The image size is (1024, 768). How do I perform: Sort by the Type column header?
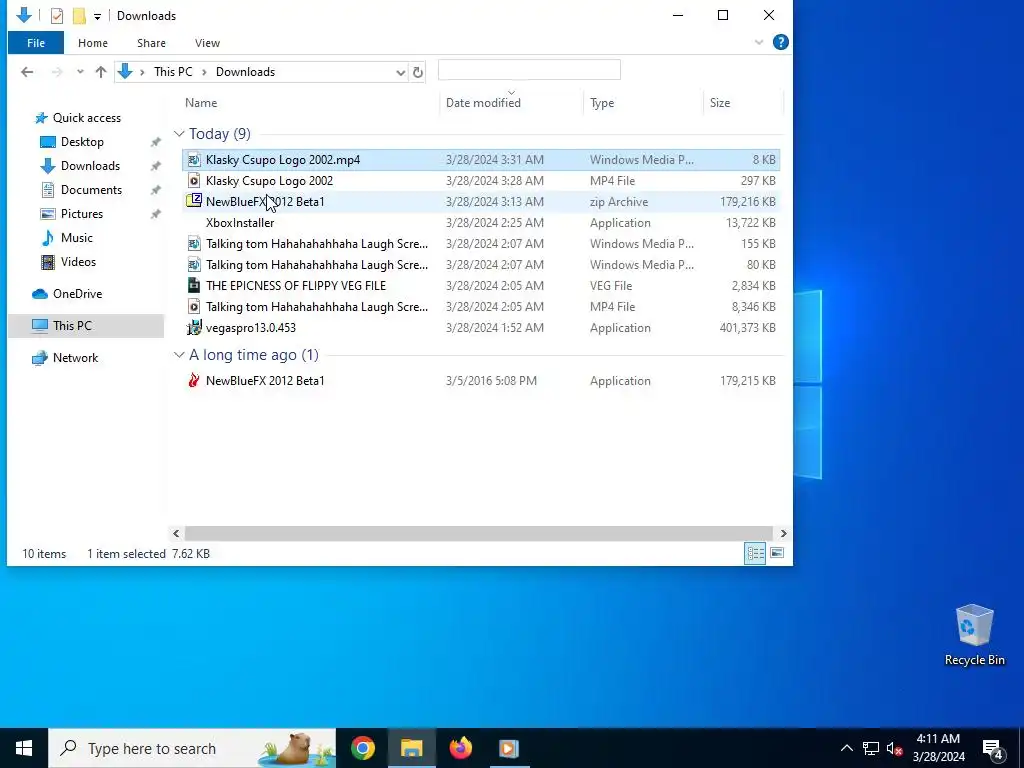pos(601,103)
